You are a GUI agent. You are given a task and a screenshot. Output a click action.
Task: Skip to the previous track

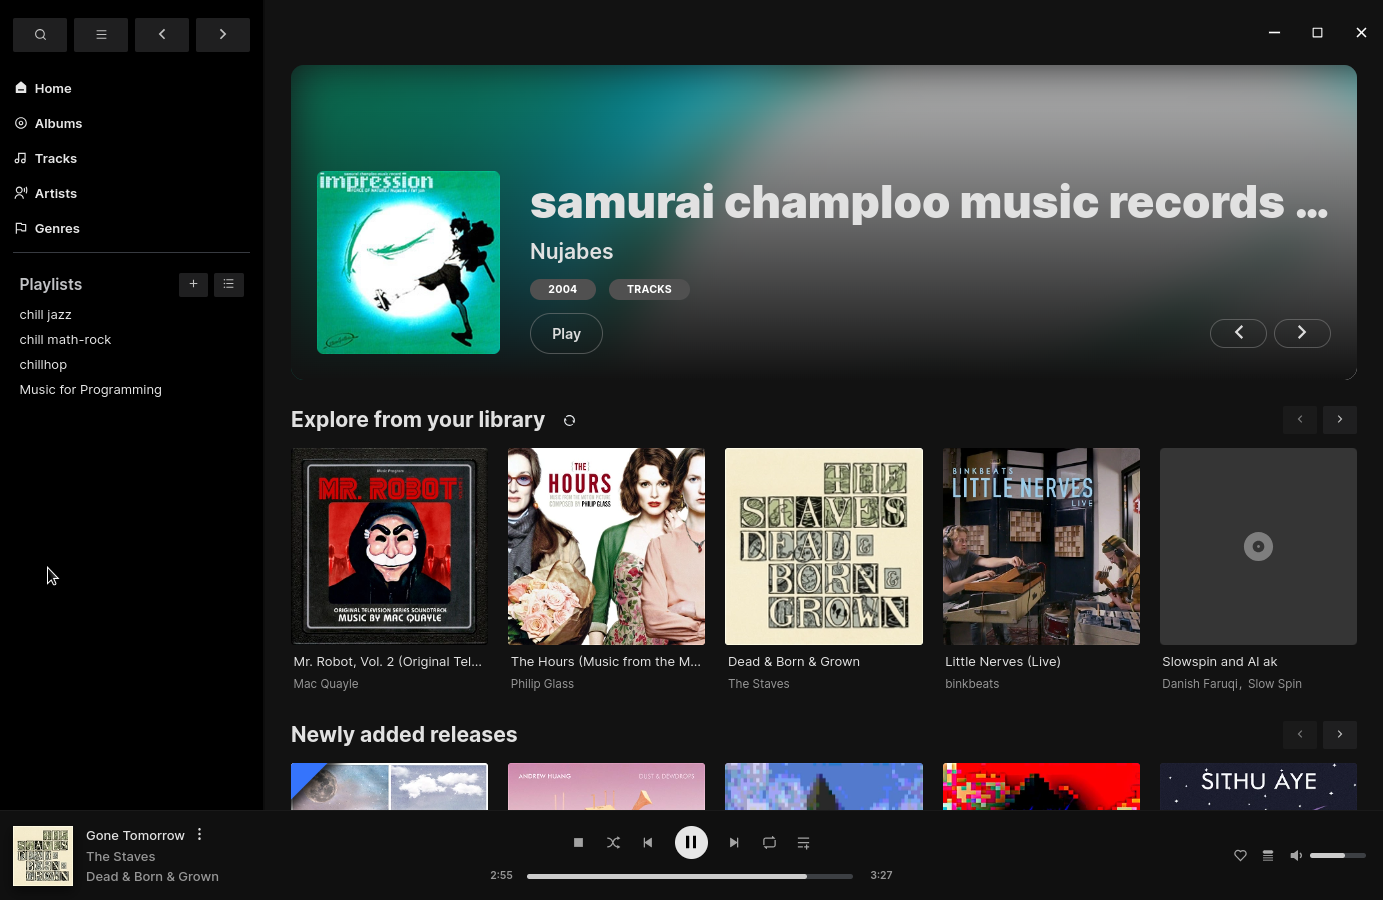click(x=648, y=843)
